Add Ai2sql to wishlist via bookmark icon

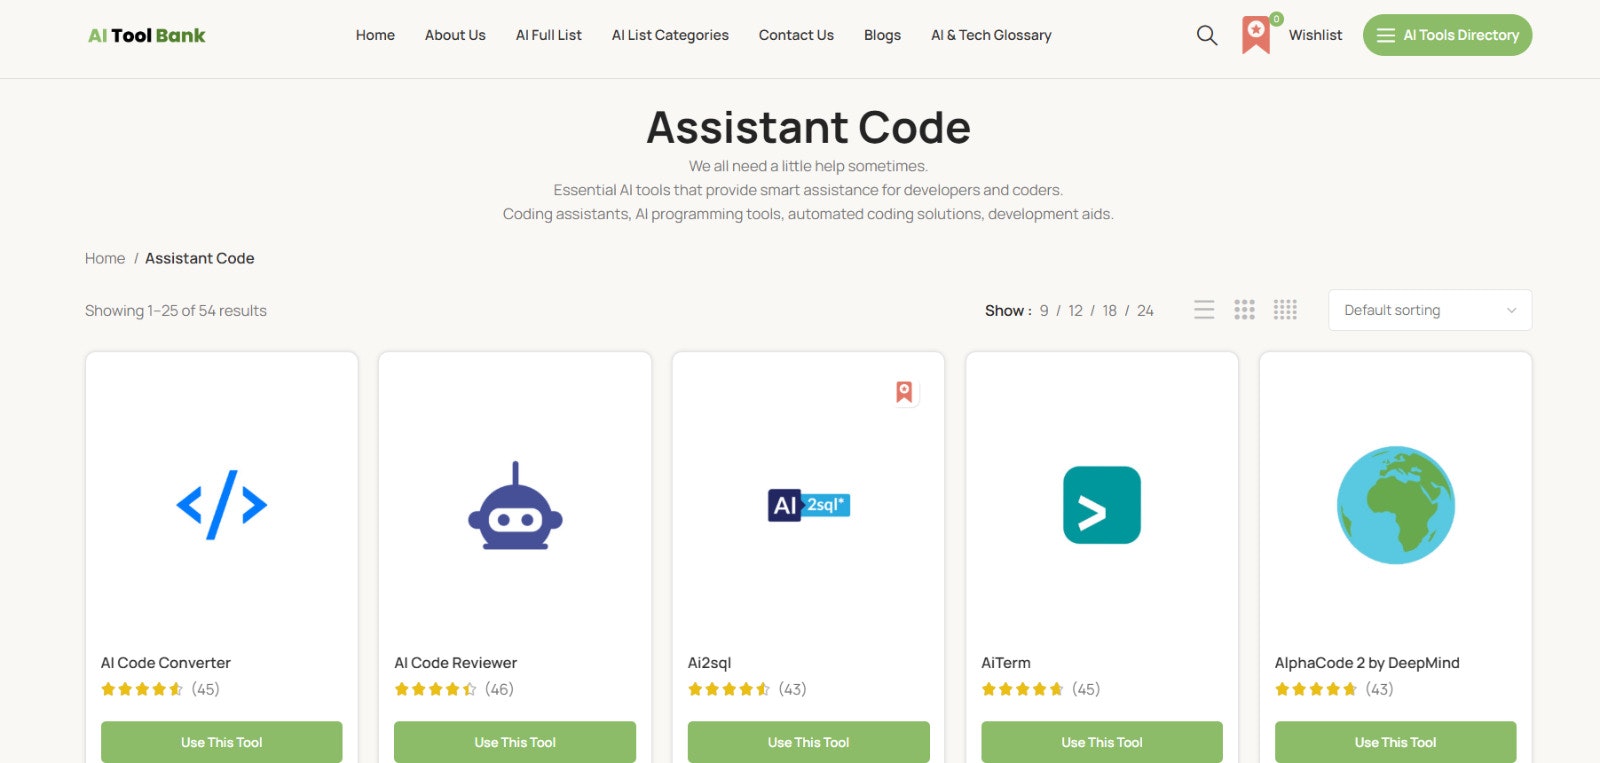[904, 392]
